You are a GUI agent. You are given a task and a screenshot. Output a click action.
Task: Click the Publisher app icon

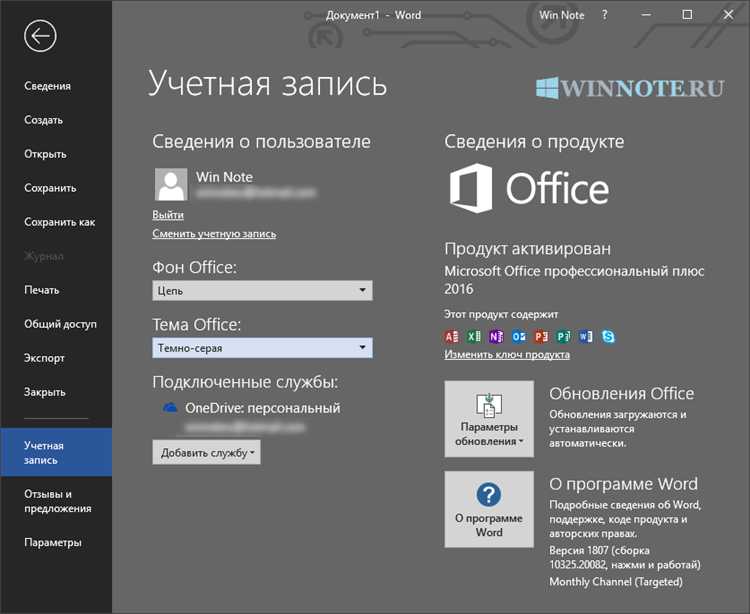pos(563,337)
